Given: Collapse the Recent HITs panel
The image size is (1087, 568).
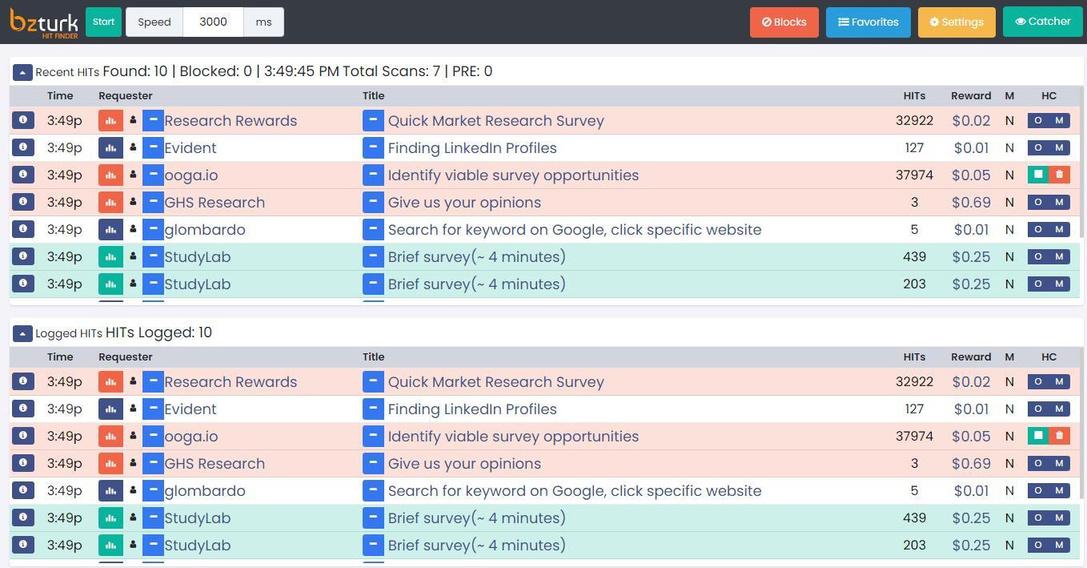Looking at the screenshot, I should [x=22, y=72].
